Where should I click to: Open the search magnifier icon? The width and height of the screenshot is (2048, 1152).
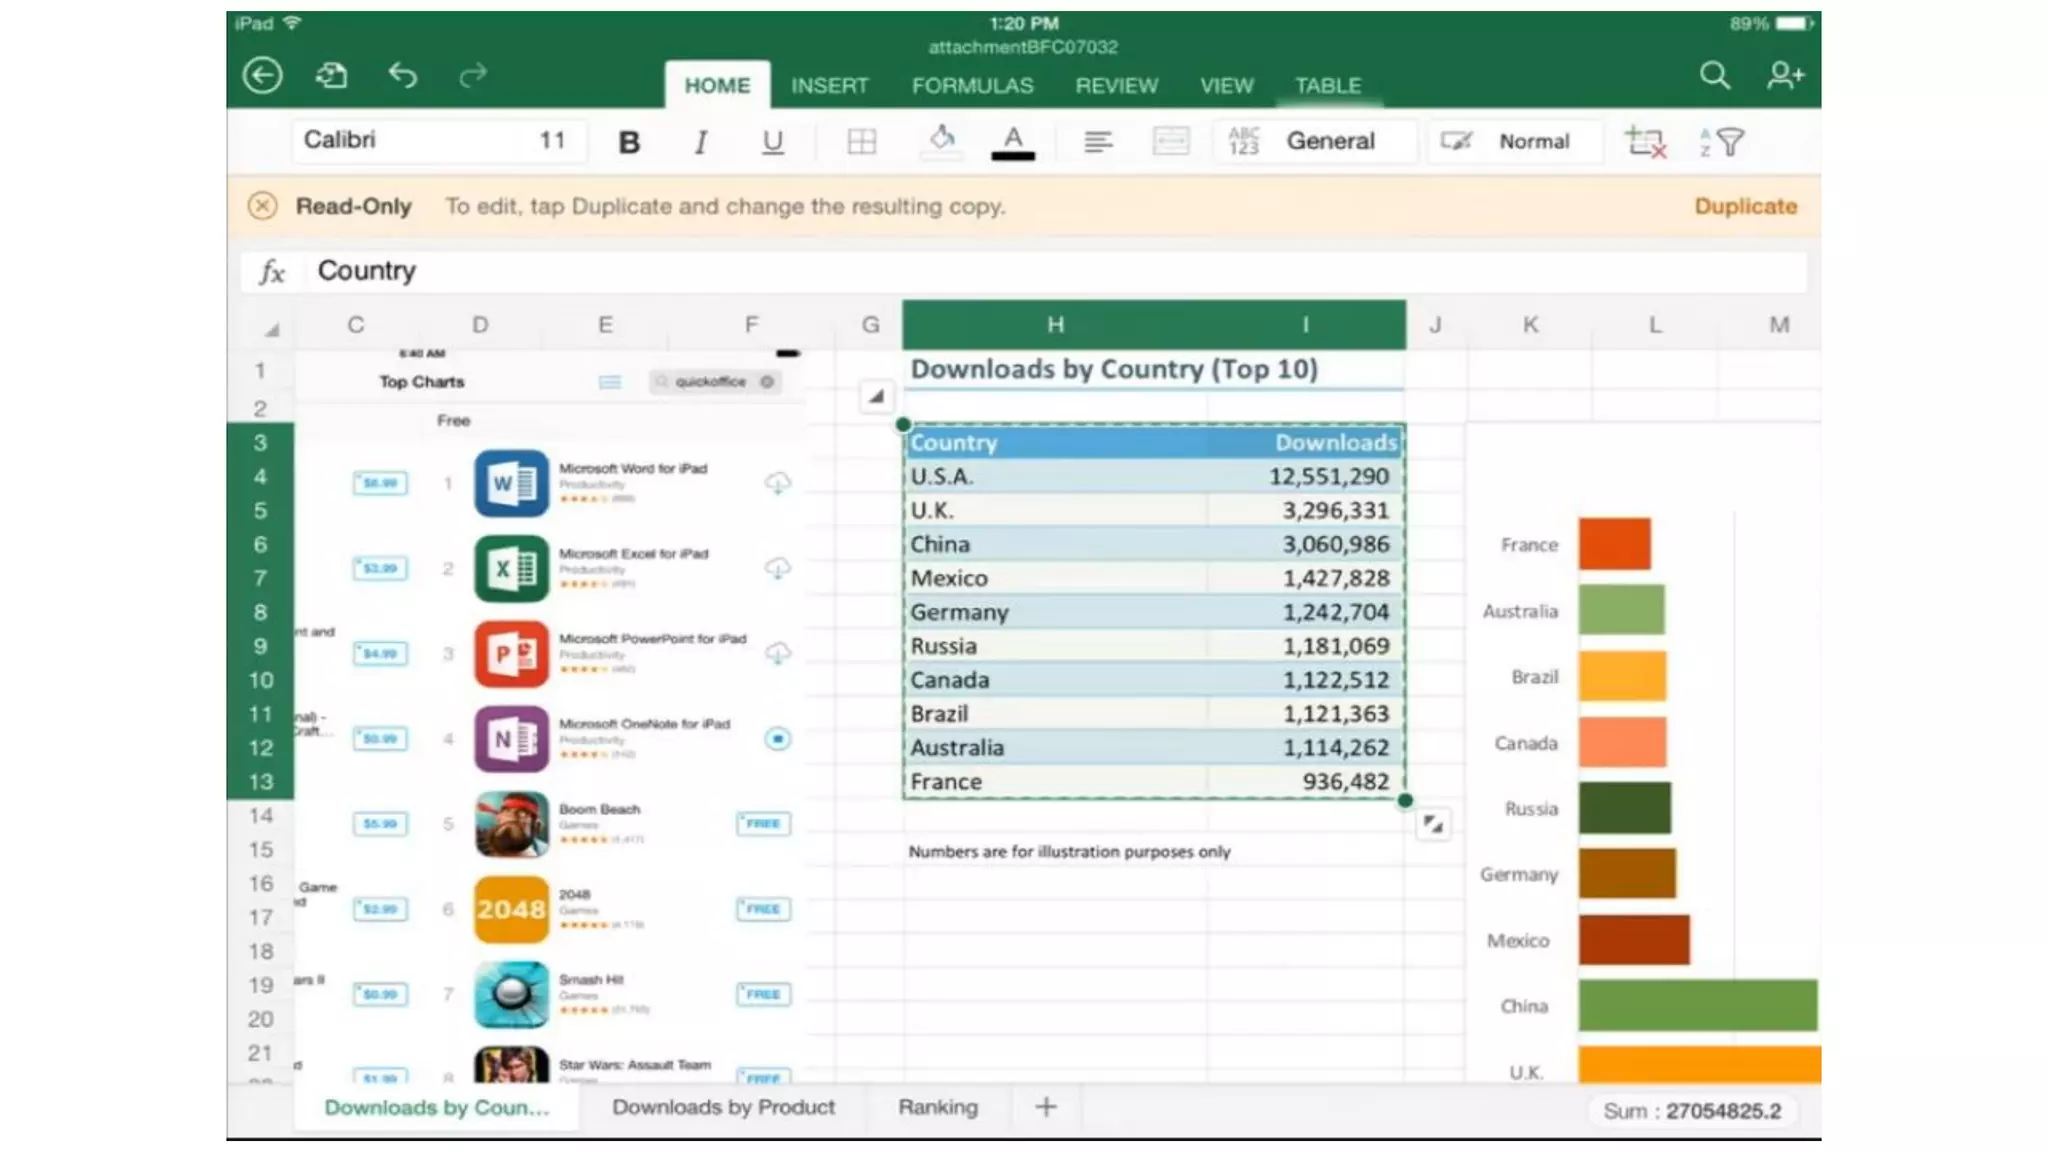click(x=1714, y=75)
